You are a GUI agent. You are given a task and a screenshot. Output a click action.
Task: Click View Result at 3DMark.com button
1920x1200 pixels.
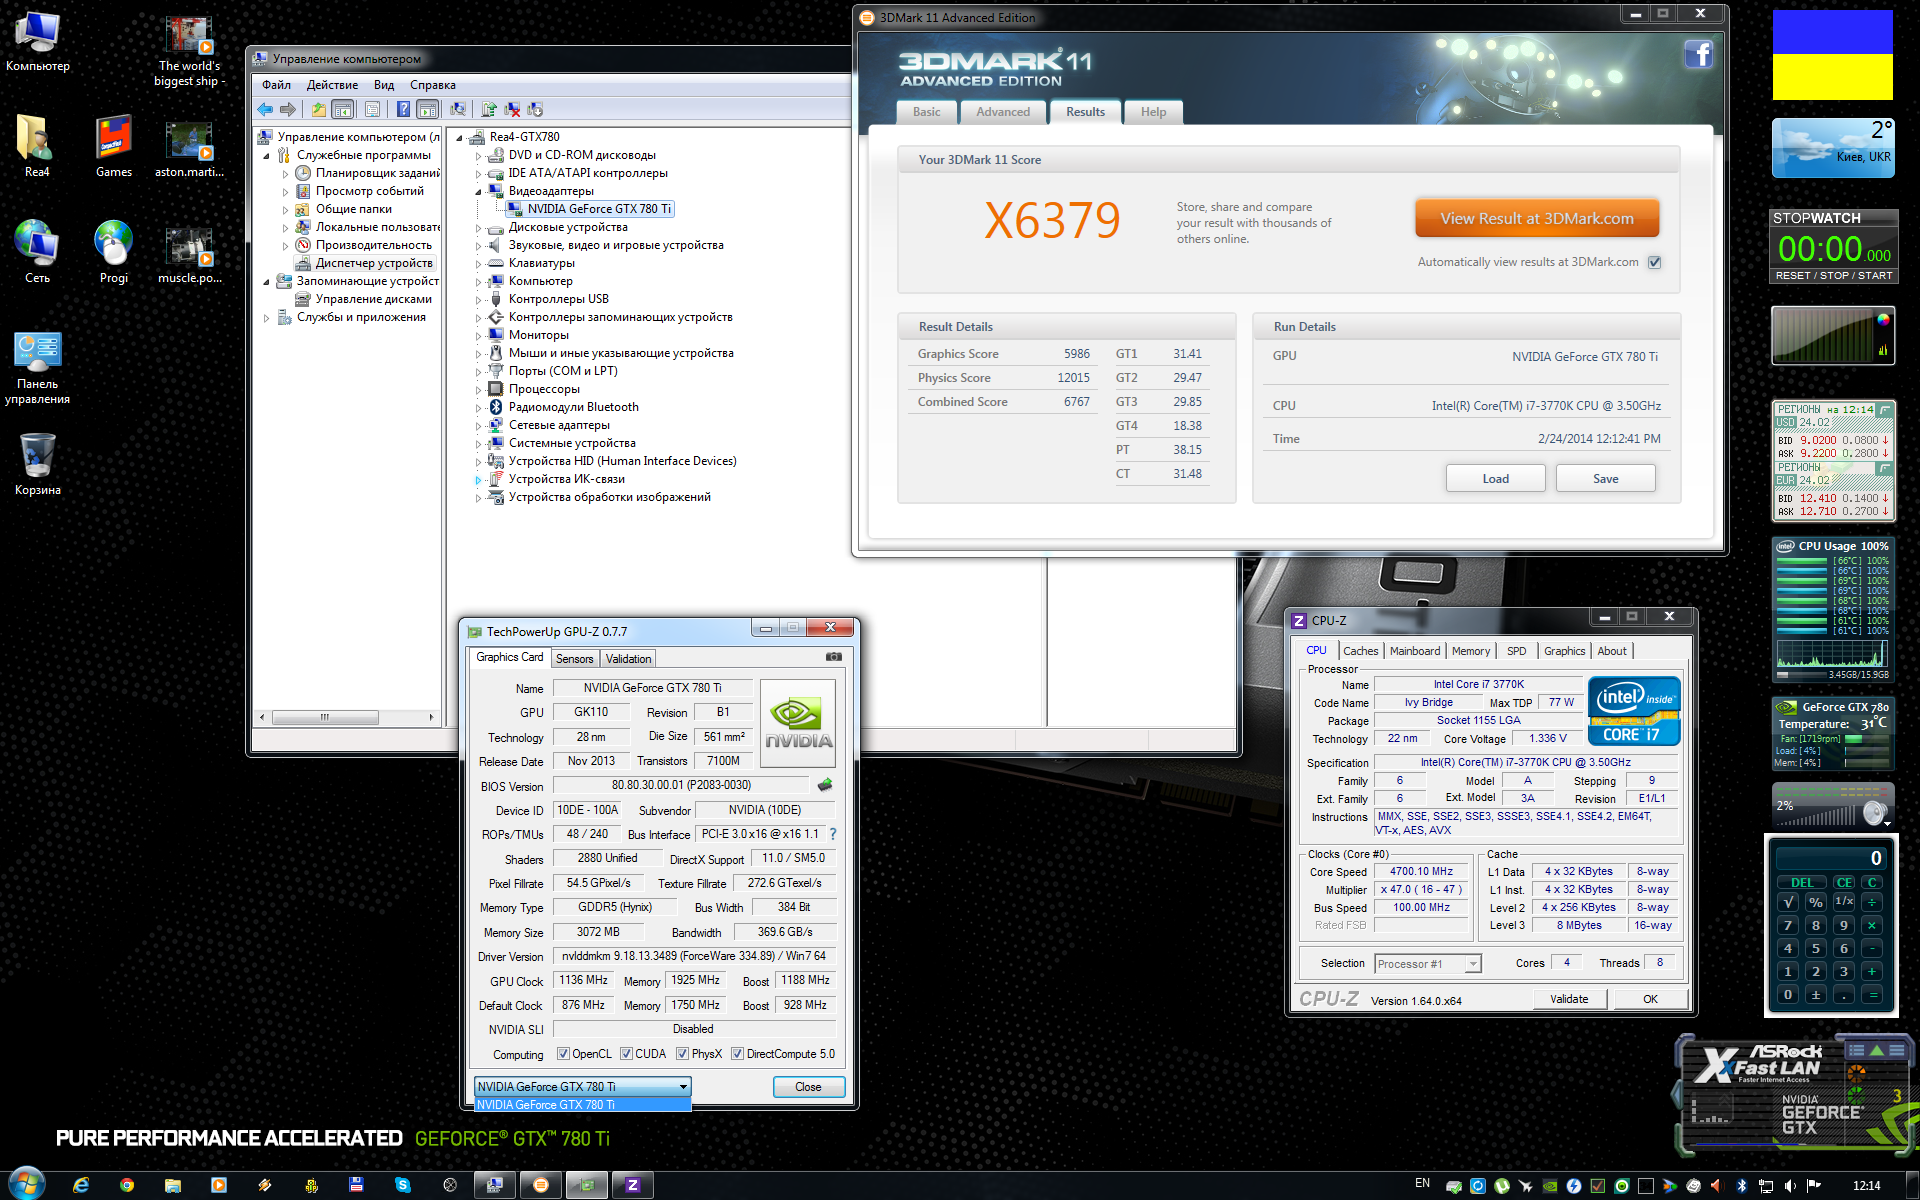coord(1536,218)
